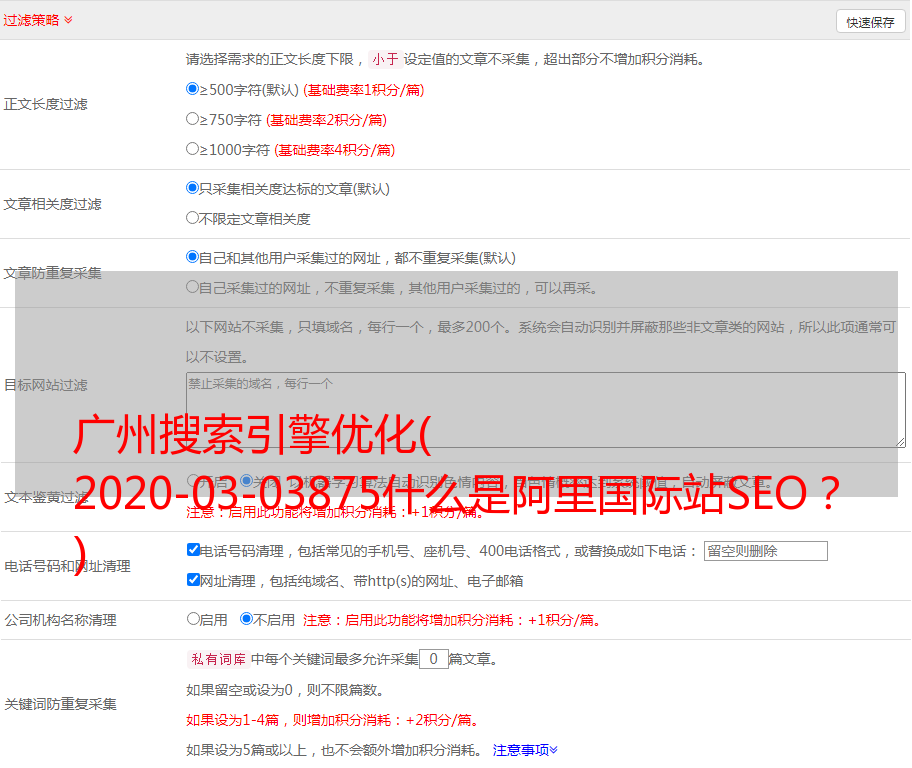912x768 pixels.
Task: Click the red text 如果设为1-4篇，则增加积分消耗
Action: 333,720
